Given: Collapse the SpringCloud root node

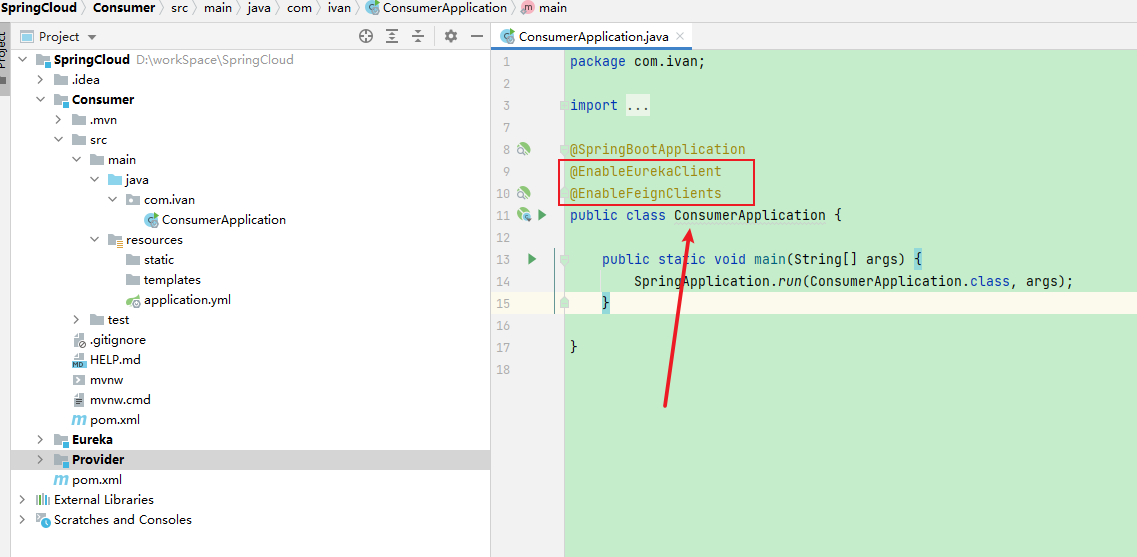Looking at the screenshot, I should [22, 59].
